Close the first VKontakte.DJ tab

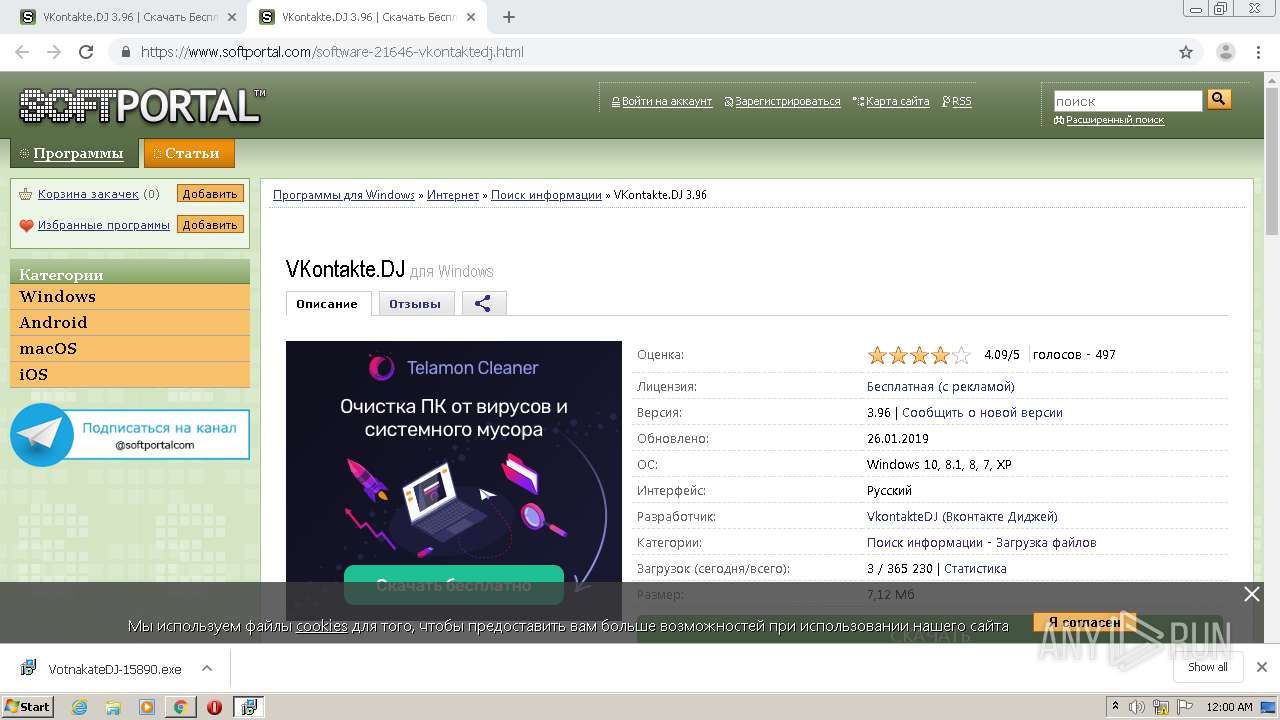point(231,17)
